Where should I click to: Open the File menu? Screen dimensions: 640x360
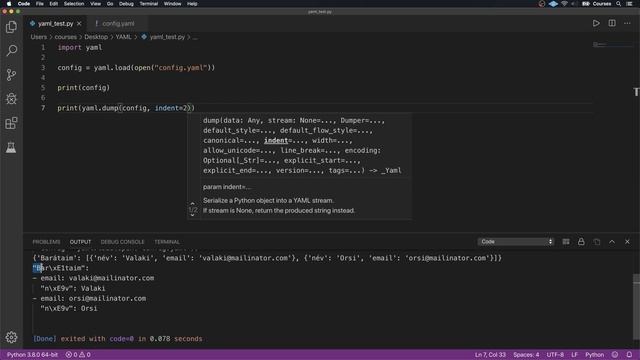tap(40, 4)
